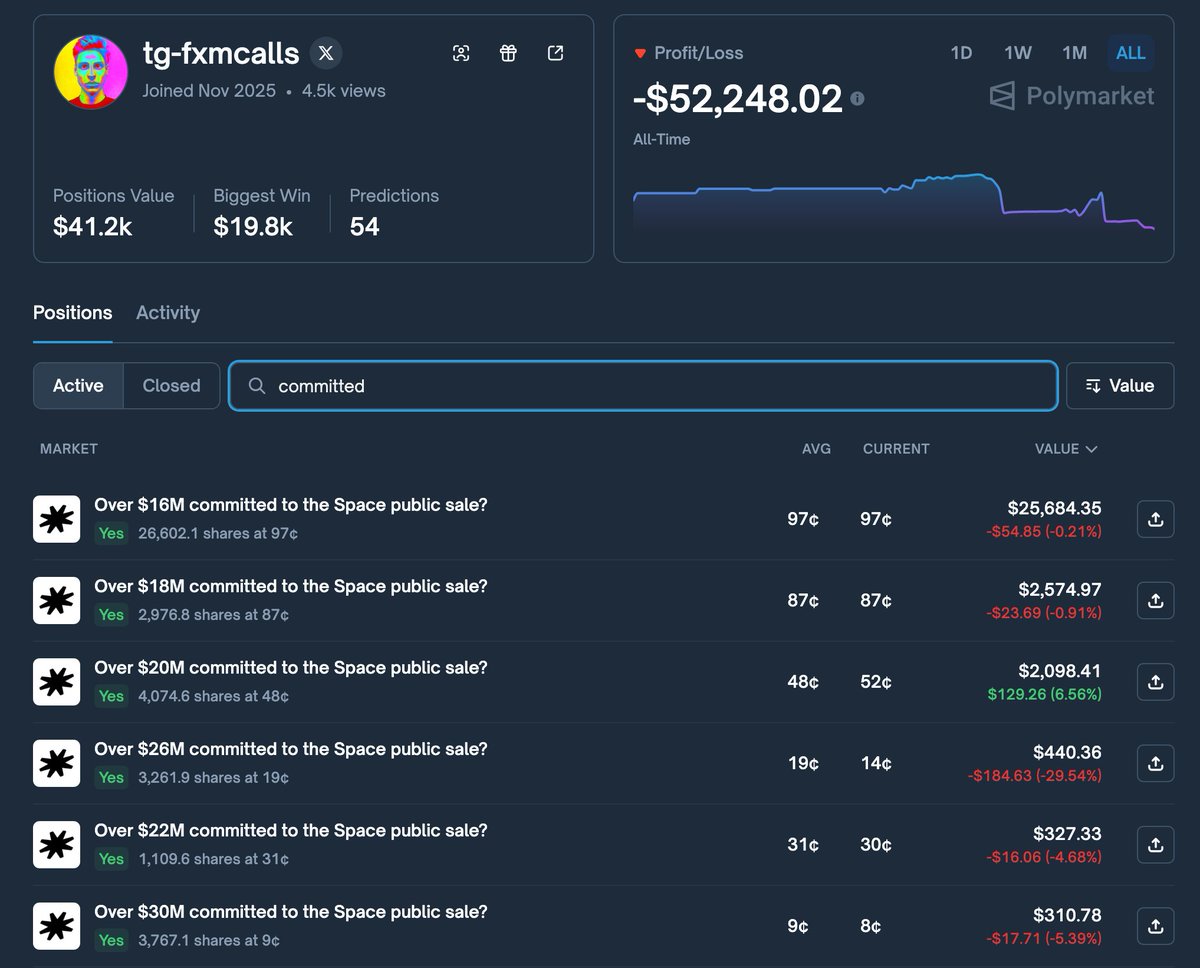Share the Over $16M position

1155,519
